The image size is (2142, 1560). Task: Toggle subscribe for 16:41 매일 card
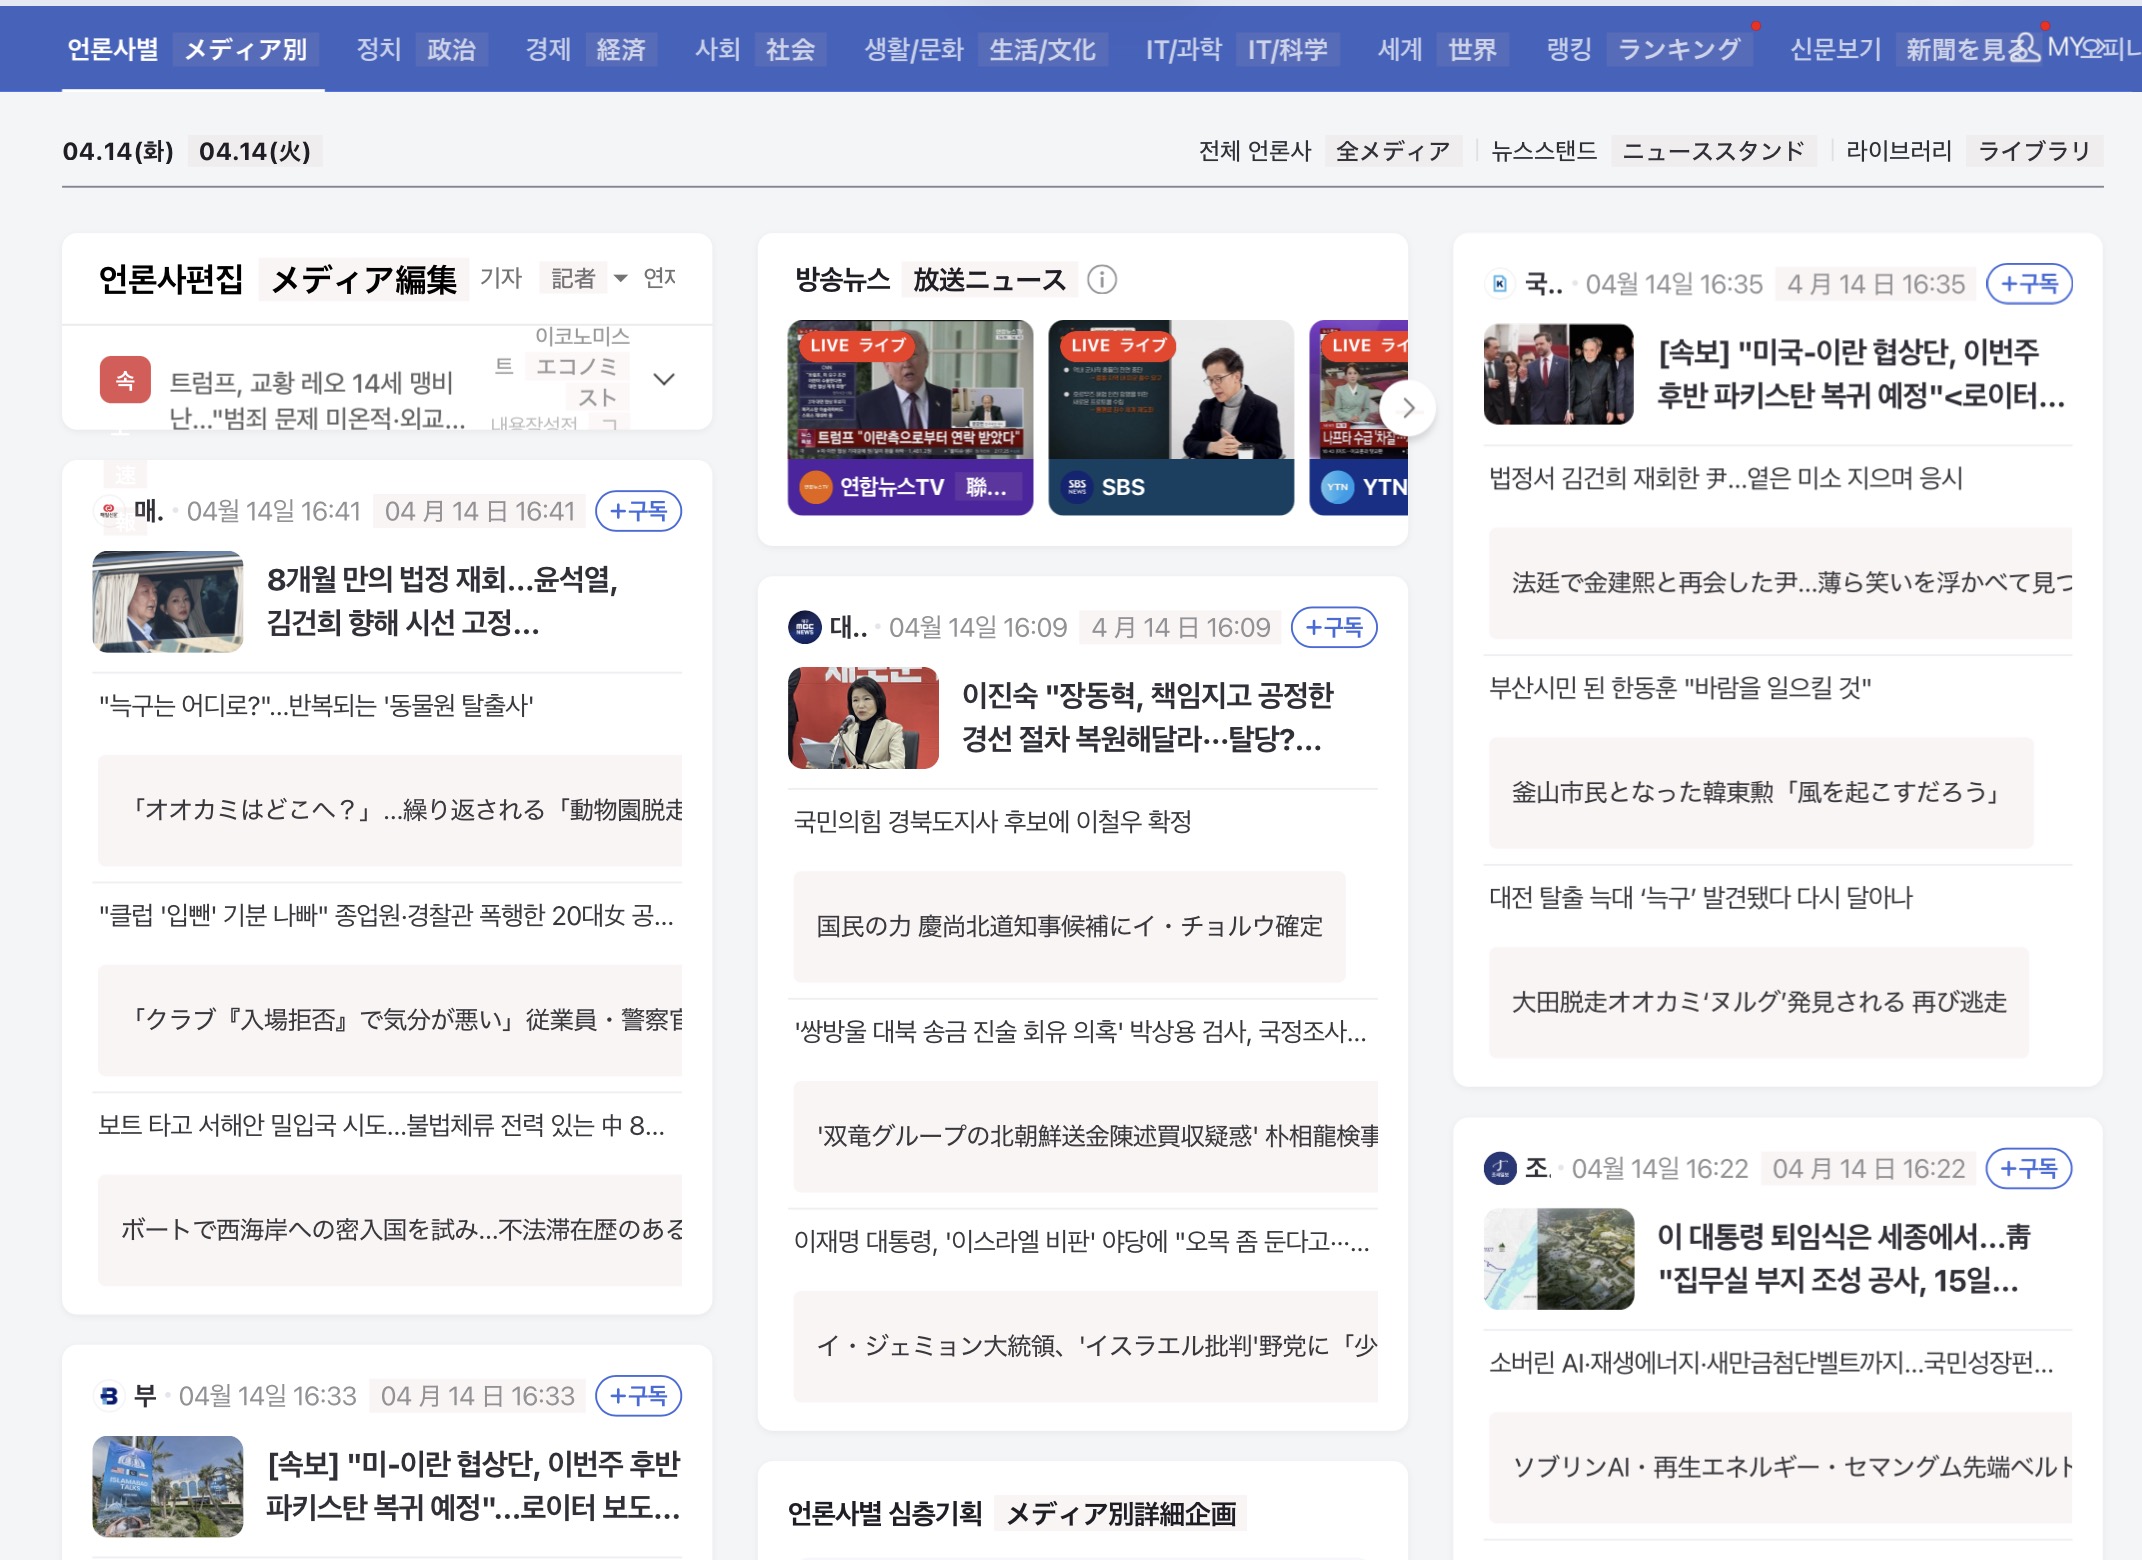[638, 511]
